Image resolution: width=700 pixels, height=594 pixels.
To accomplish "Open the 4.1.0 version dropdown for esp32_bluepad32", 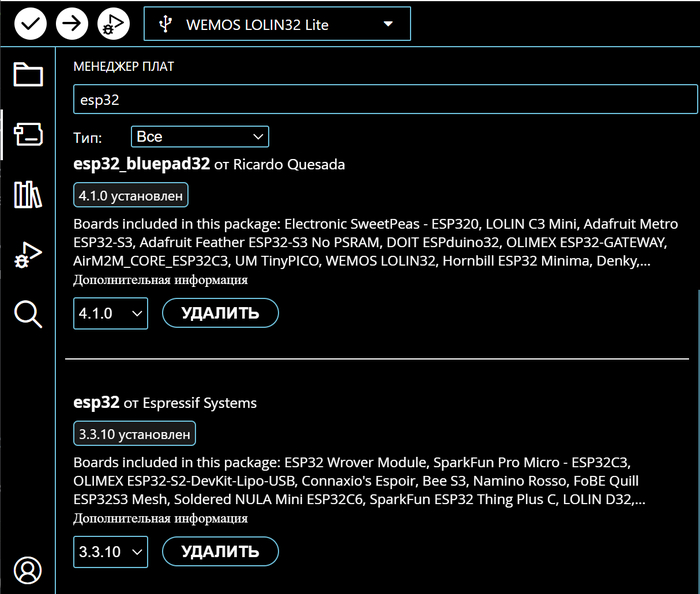I will coord(111,313).
